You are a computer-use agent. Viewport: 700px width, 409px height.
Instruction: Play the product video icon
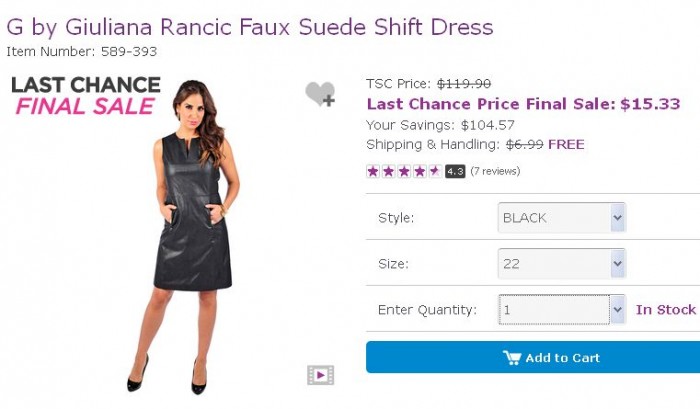point(320,375)
